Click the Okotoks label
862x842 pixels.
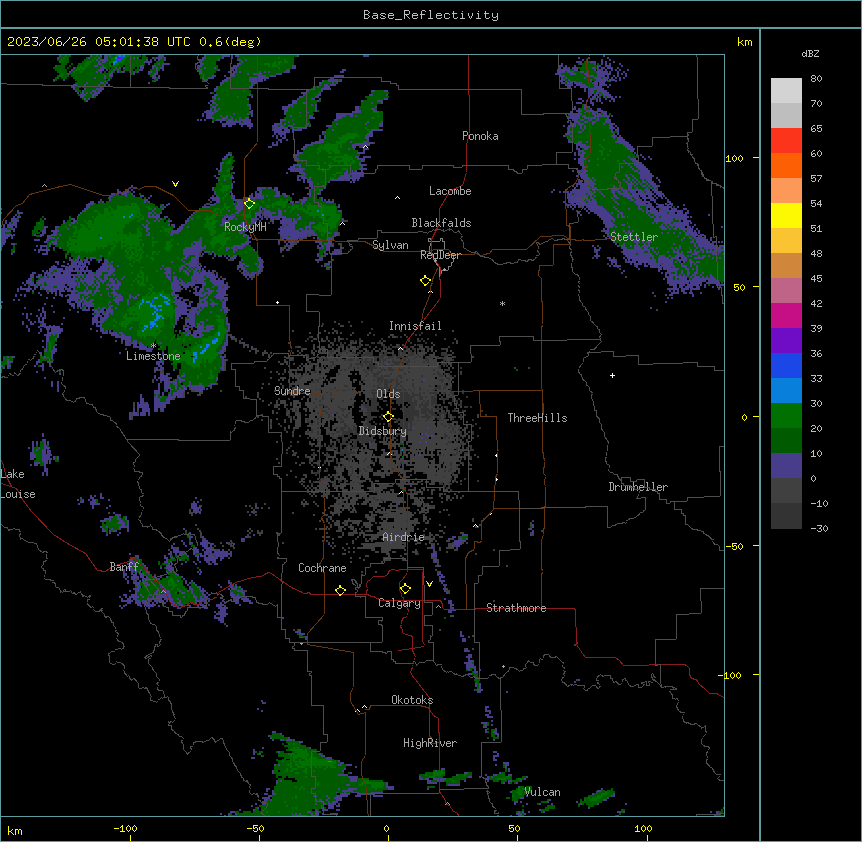(412, 700)
